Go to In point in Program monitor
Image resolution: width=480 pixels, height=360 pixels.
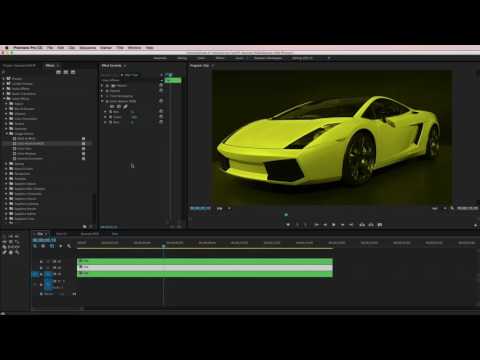316,225
